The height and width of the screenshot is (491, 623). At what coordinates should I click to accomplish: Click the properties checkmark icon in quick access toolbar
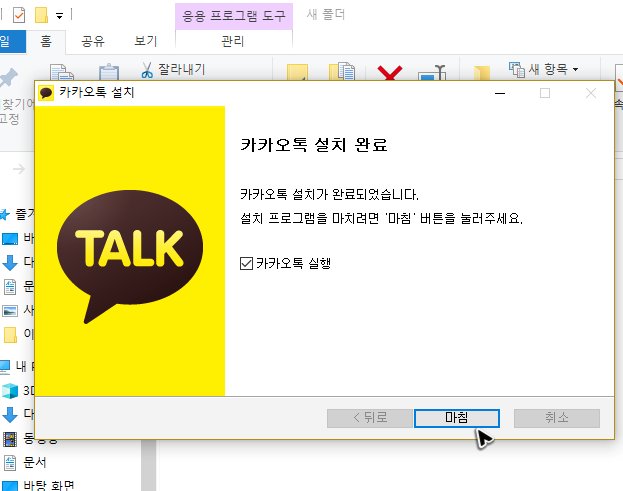[x=19, y=15]
